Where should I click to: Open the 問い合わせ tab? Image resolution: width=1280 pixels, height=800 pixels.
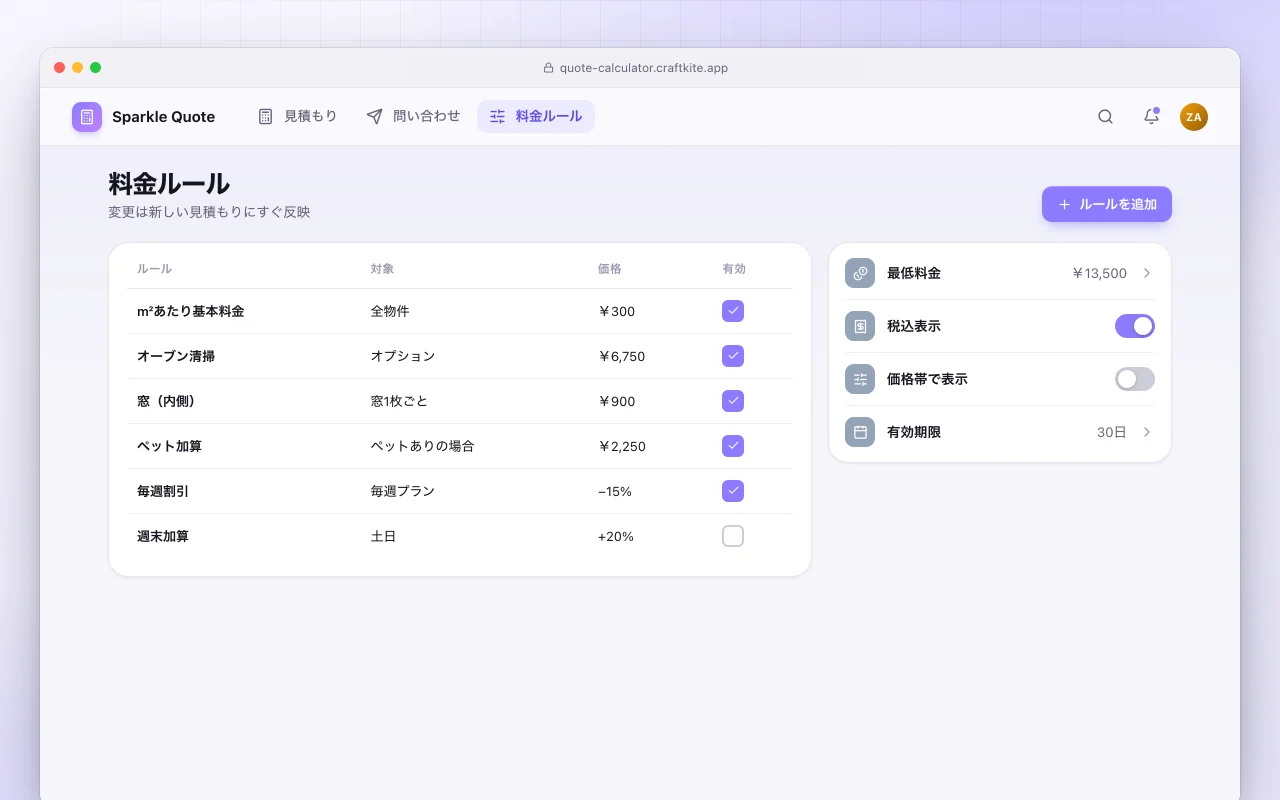(413, 117)
